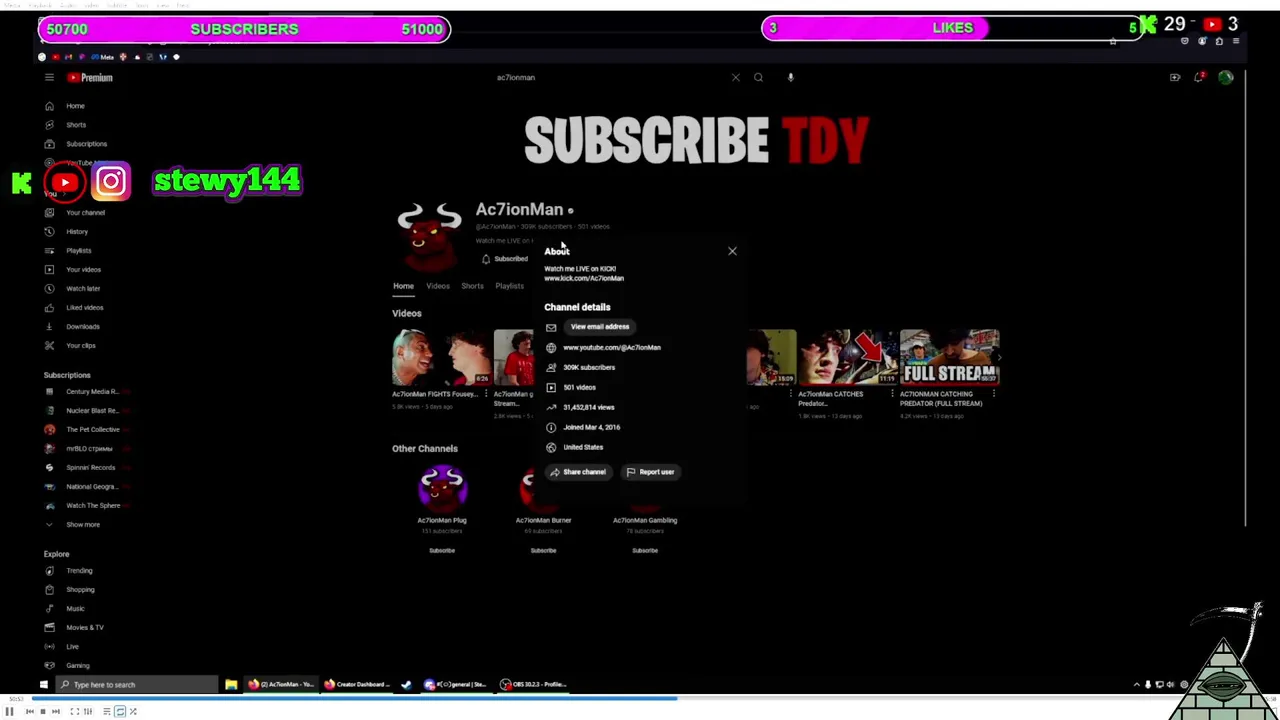Select the Videos channel tab

pos(438,286)
